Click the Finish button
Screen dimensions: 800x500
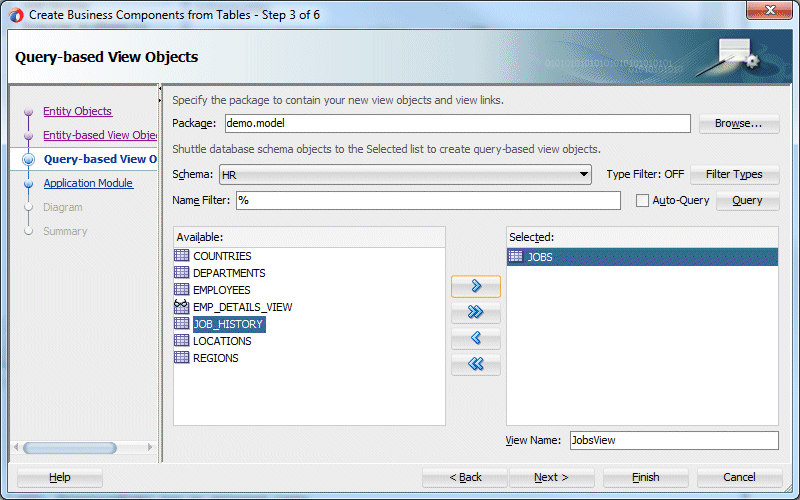[646, 478]
